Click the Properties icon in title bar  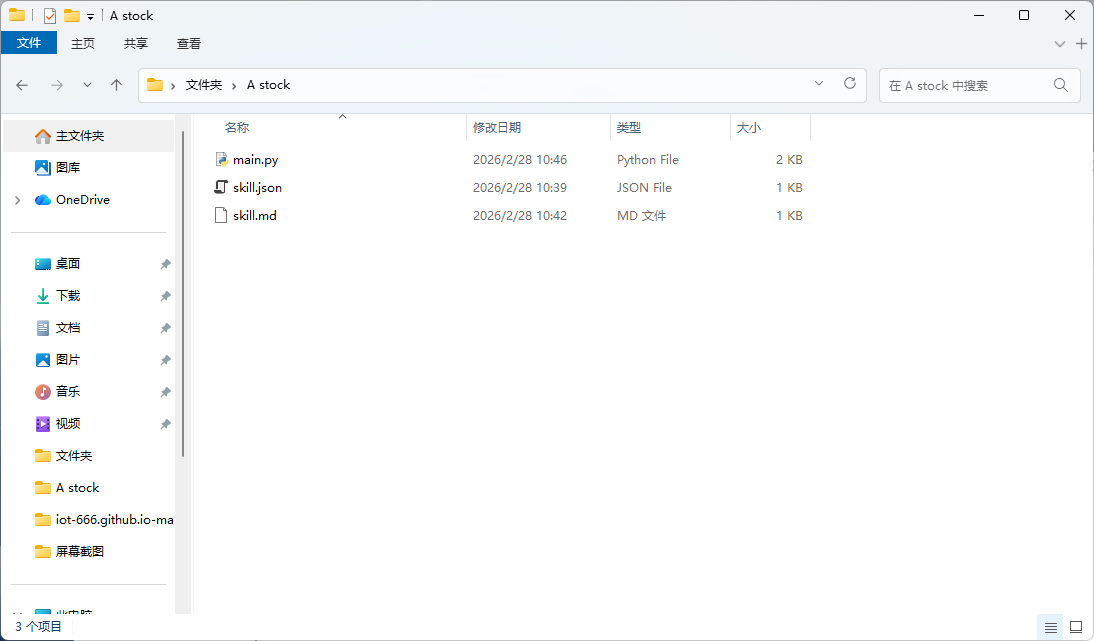[x=50, y=15]
